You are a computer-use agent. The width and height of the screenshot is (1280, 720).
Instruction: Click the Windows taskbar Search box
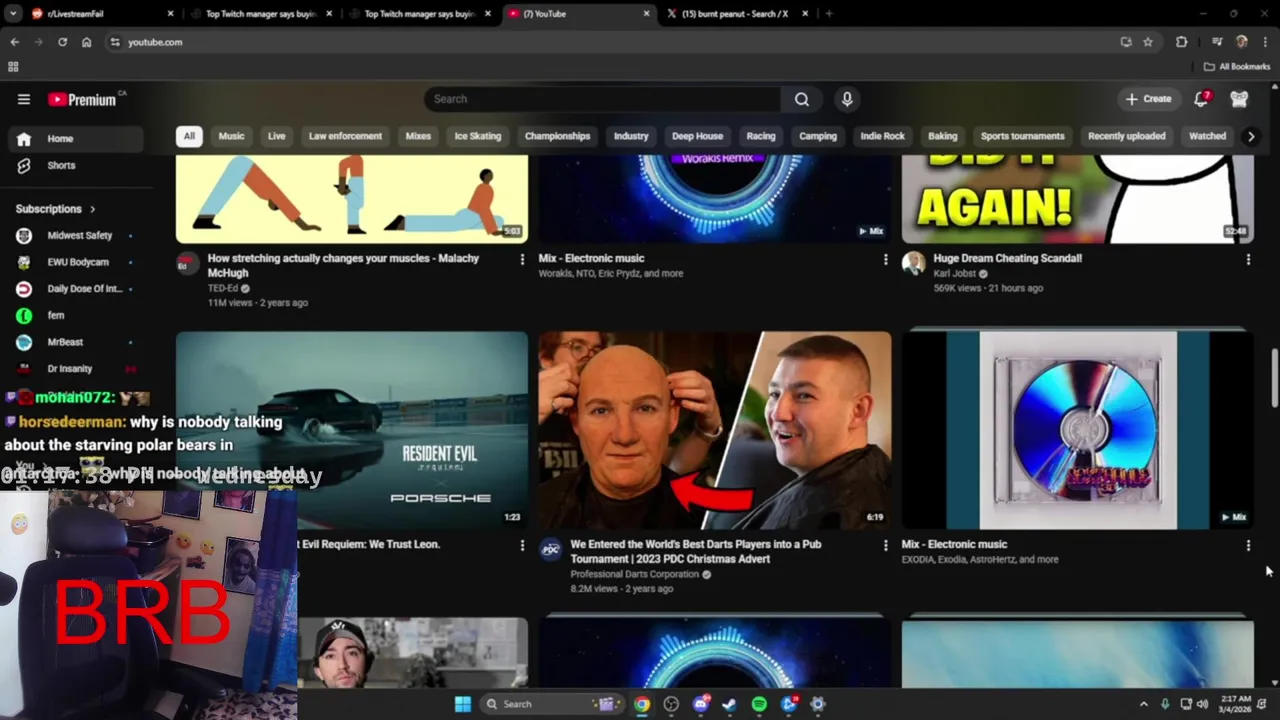point(550,704)
